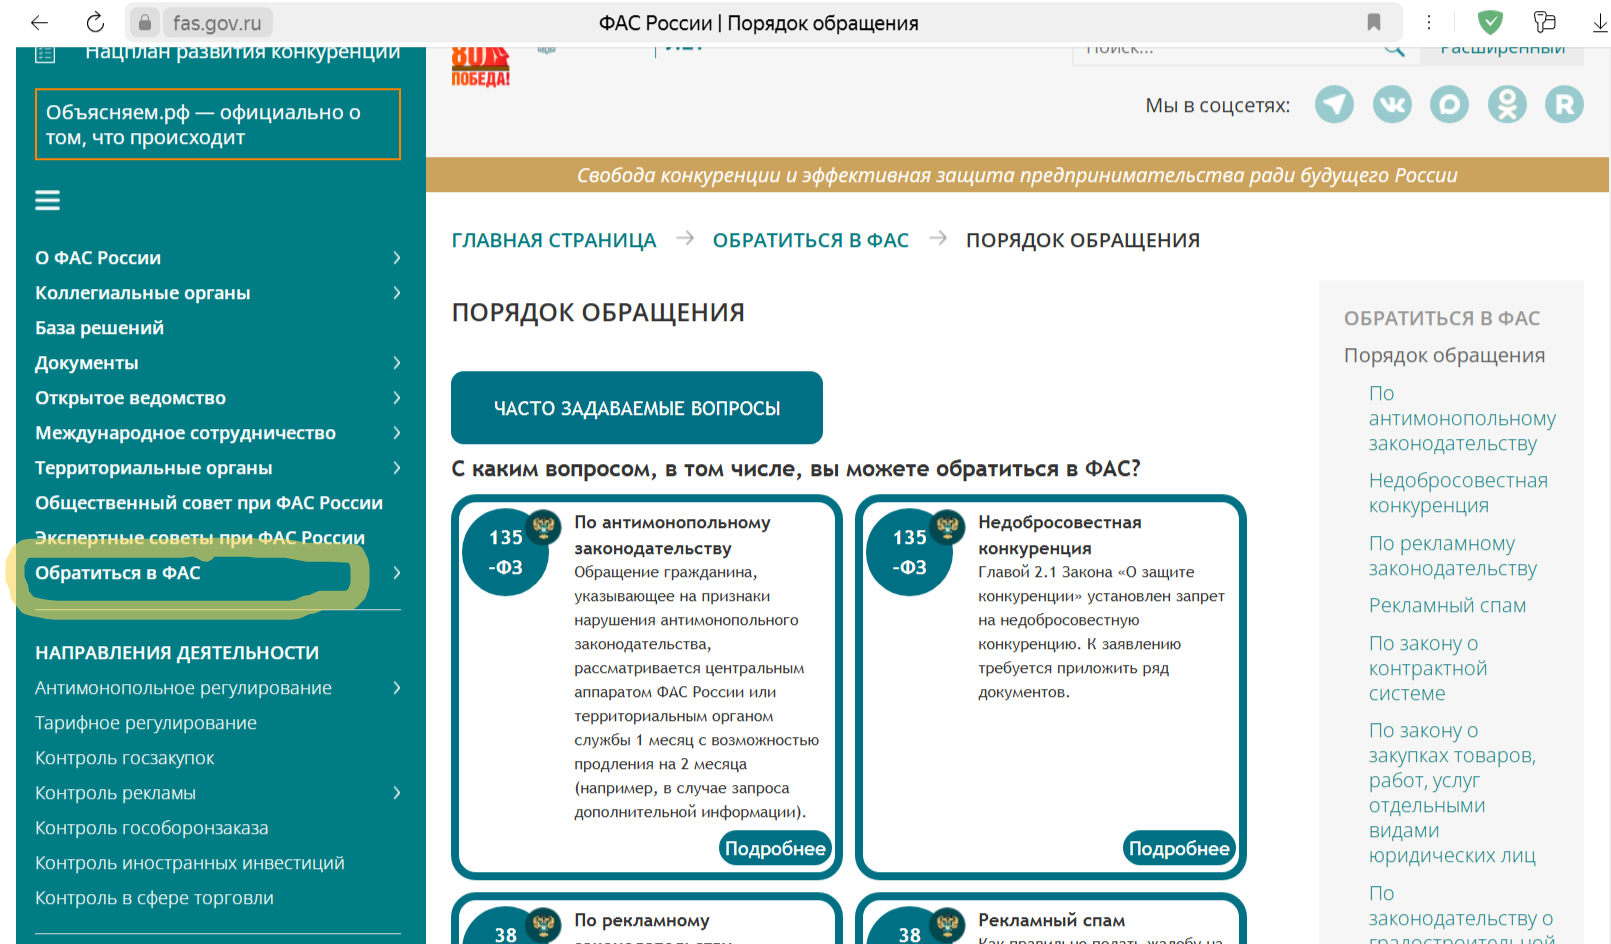Click the browser page reload icon

(95, 22)
